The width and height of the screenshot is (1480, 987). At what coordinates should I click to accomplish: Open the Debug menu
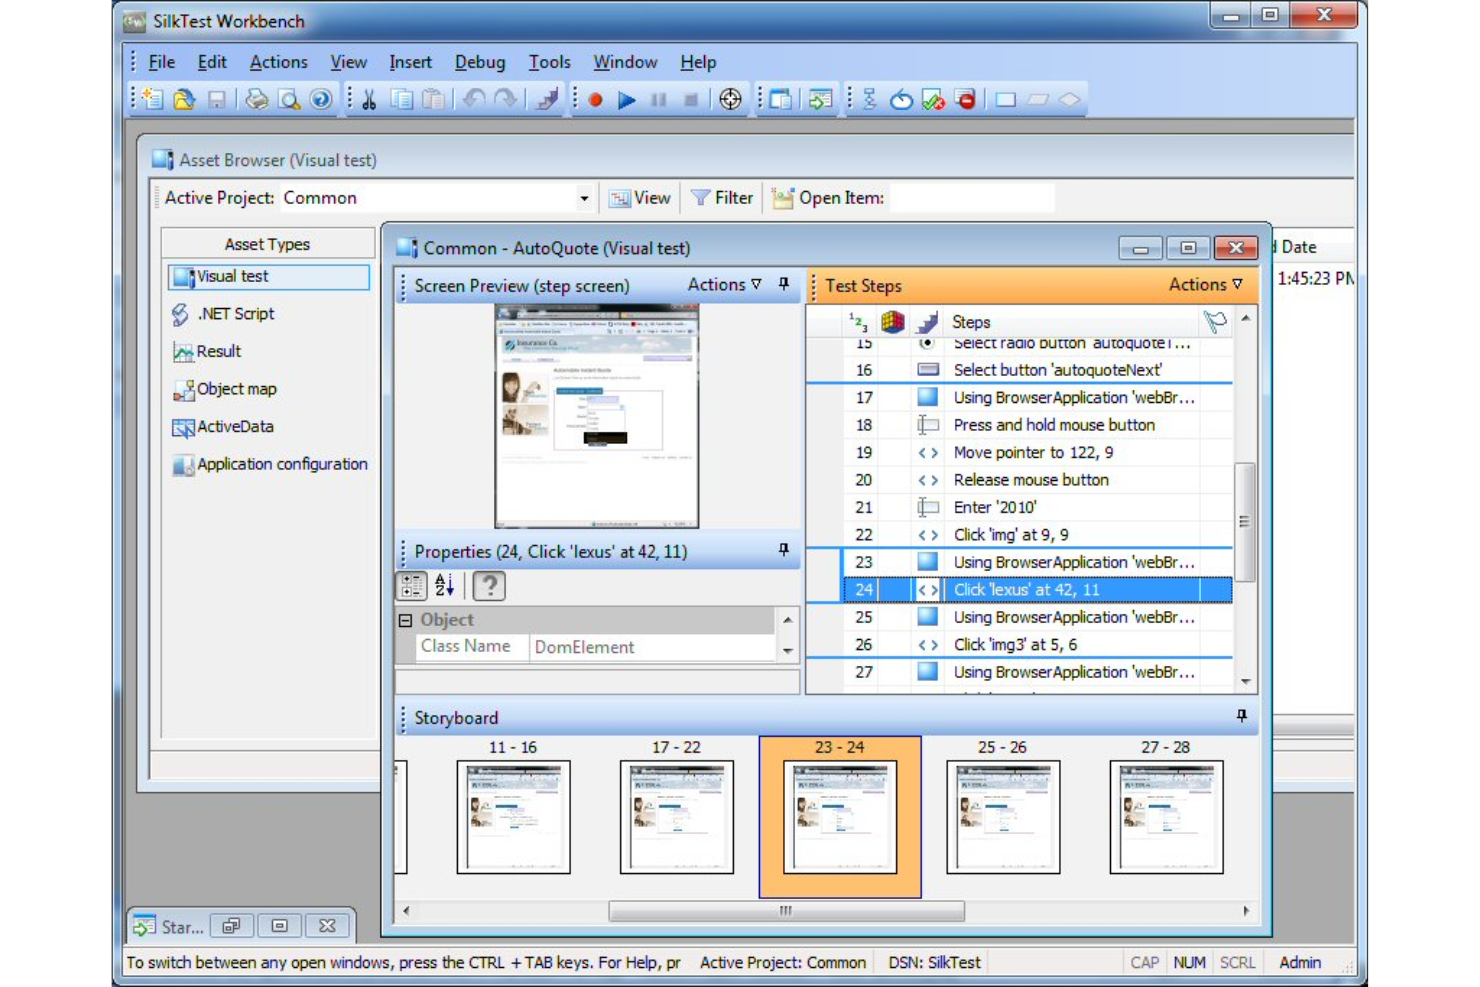tap(480, 61)
